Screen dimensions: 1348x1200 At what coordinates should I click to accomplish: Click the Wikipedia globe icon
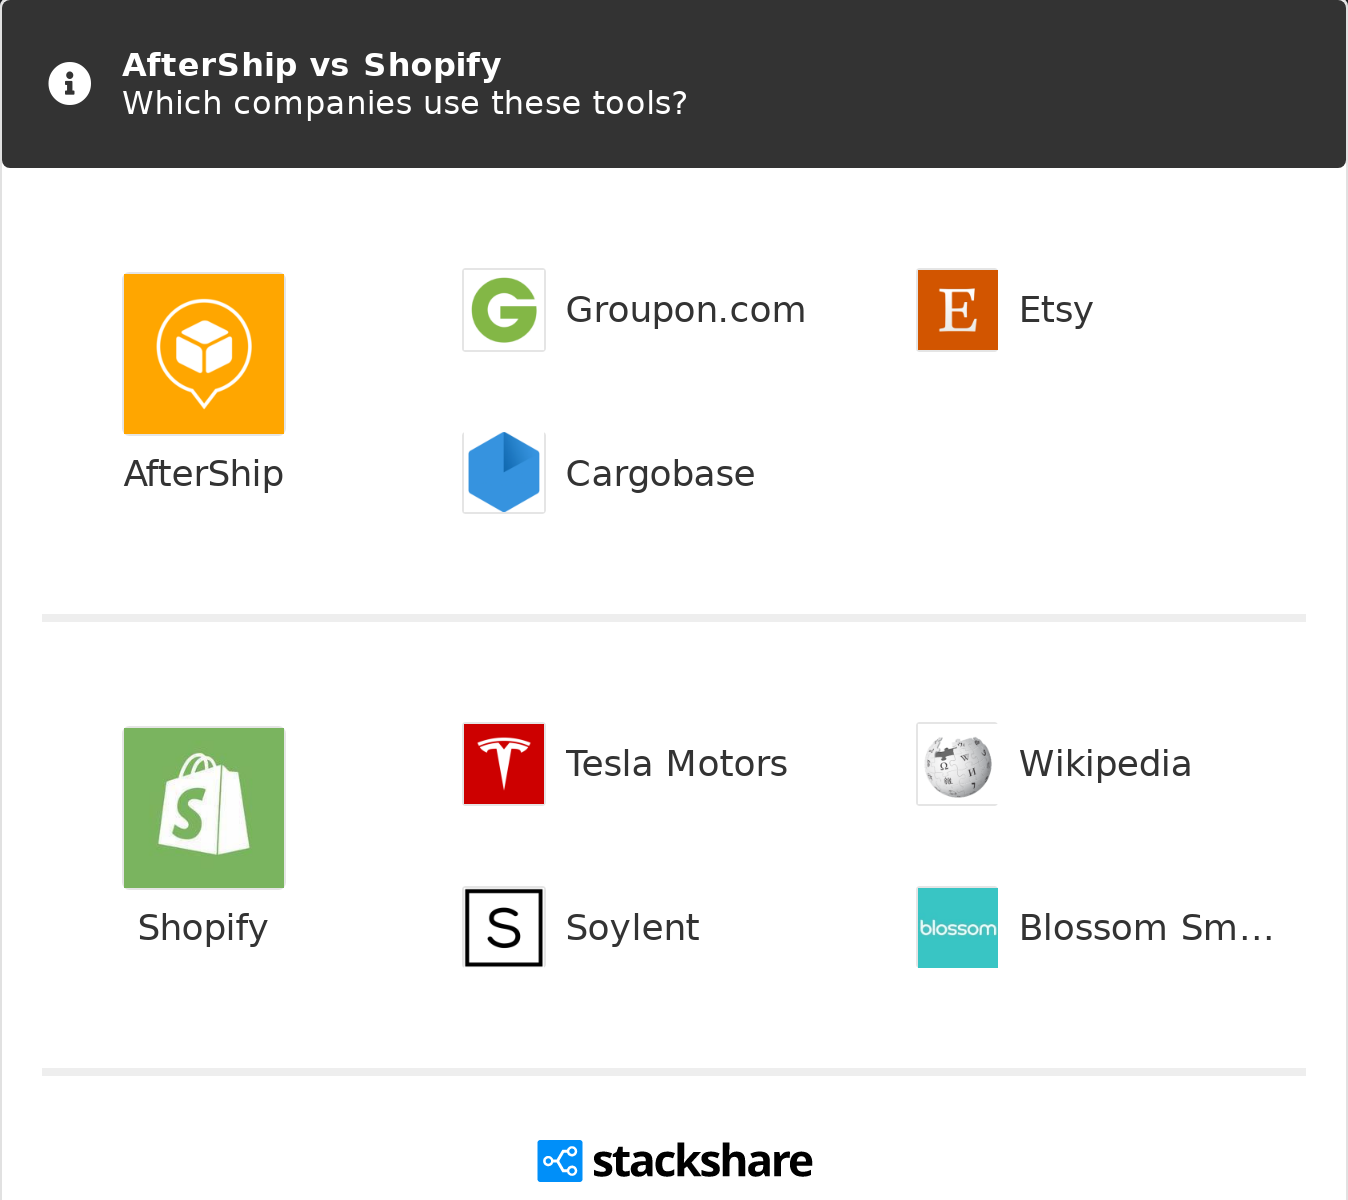958,764
